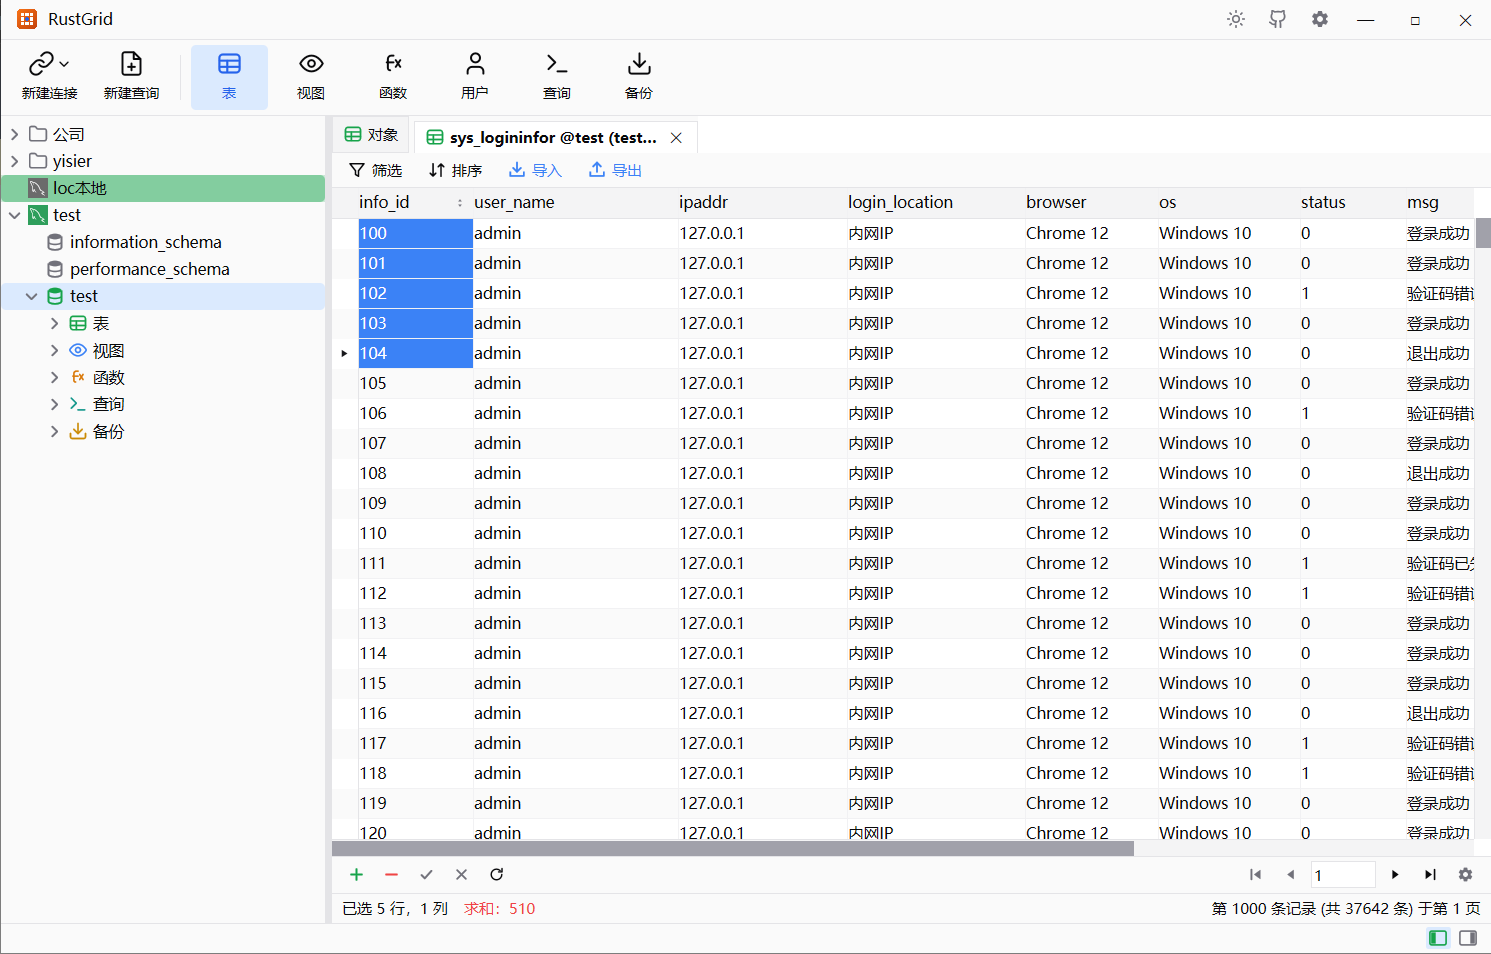
Task: Open the 函数 functions toolbar icon
Action: tap(393, 76)
